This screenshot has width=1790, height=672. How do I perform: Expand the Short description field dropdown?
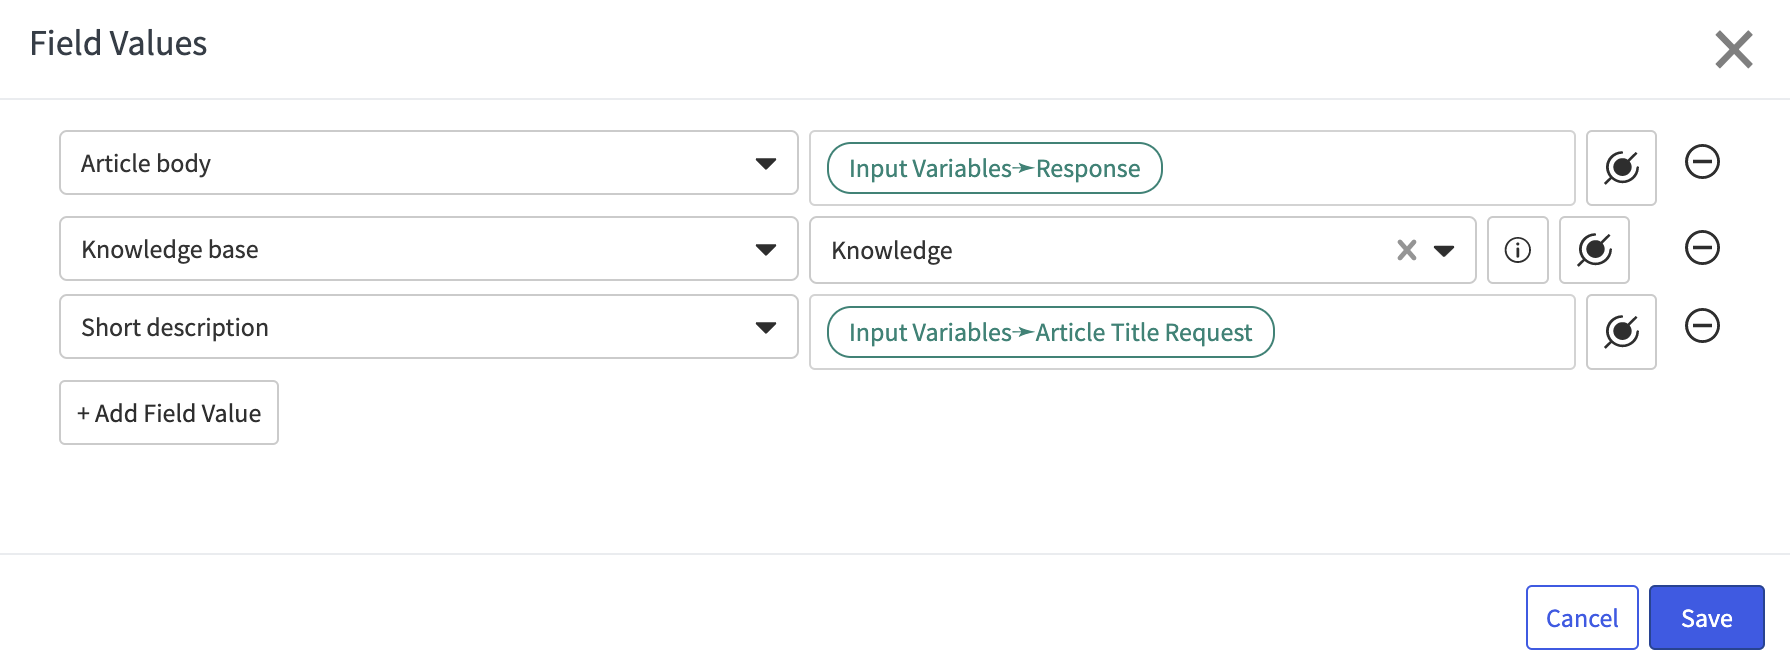(766, 327)
